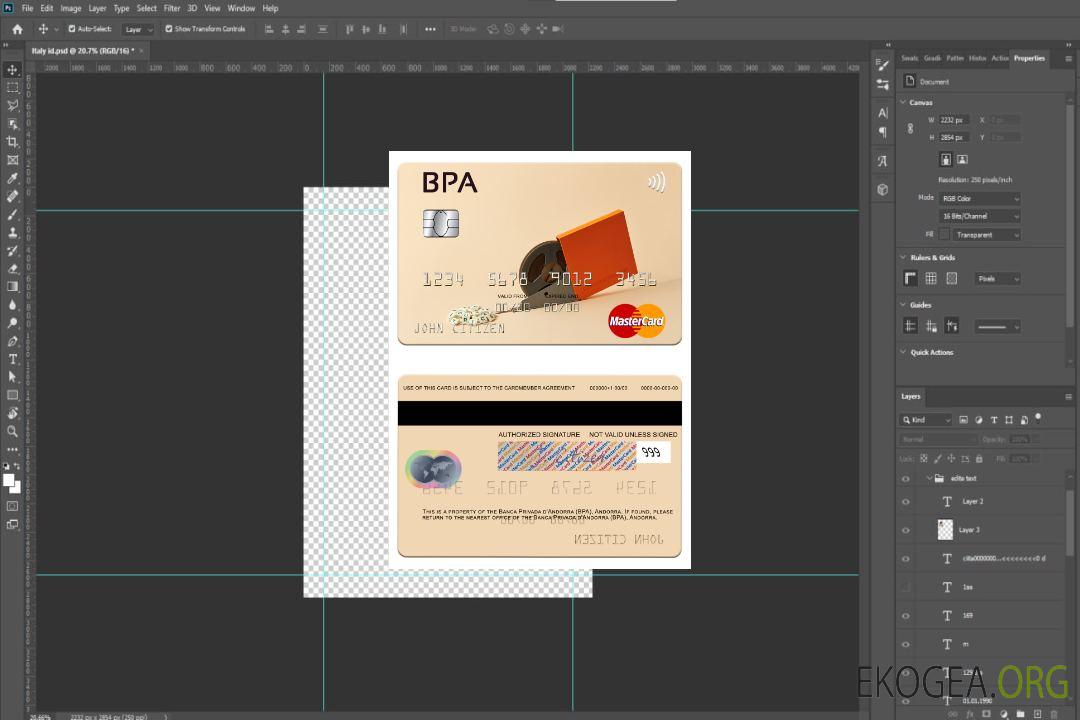The height and width of the screenshot is (720, 1080).
Task: Select the Hand tool
Action: tap(12, 413)
